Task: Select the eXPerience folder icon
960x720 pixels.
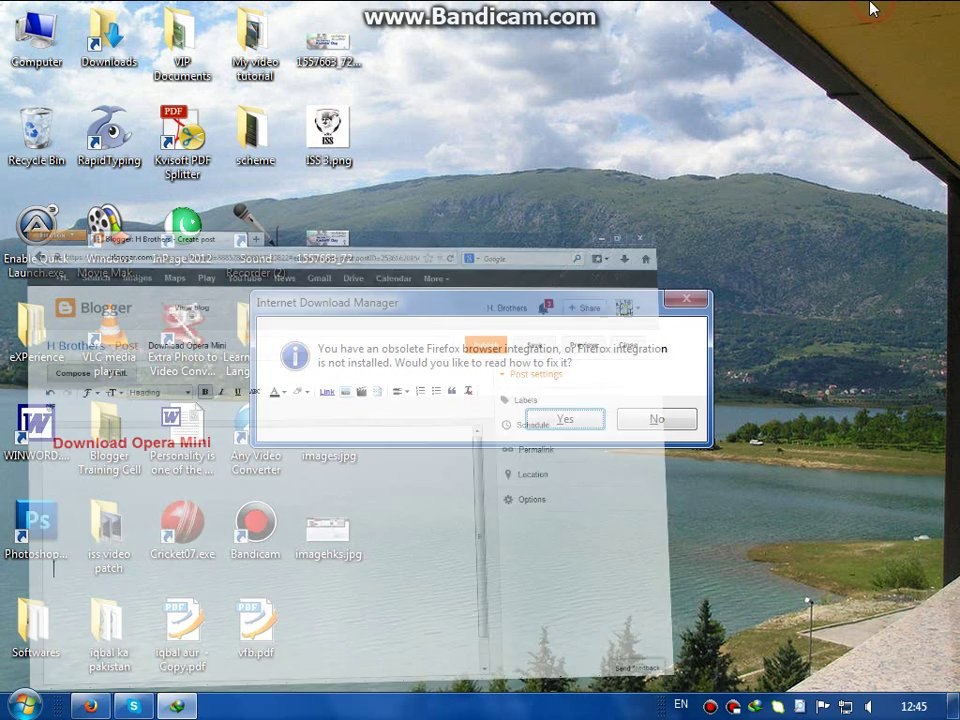Action: [36, 334]
